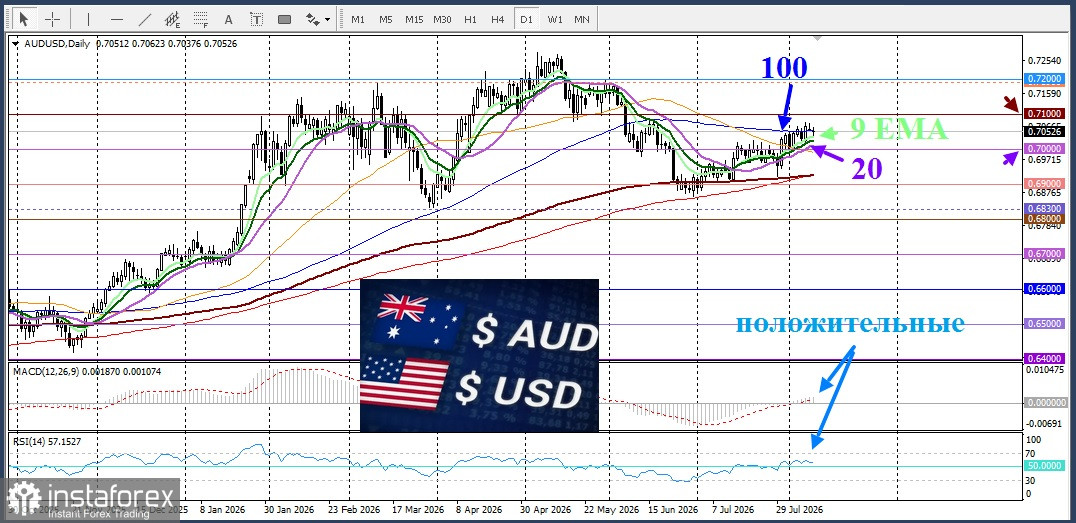The height and width of the screenshot is (523, 1076).
Task: Click the 0.69000 price level tag
Action: click(1042, 184)
